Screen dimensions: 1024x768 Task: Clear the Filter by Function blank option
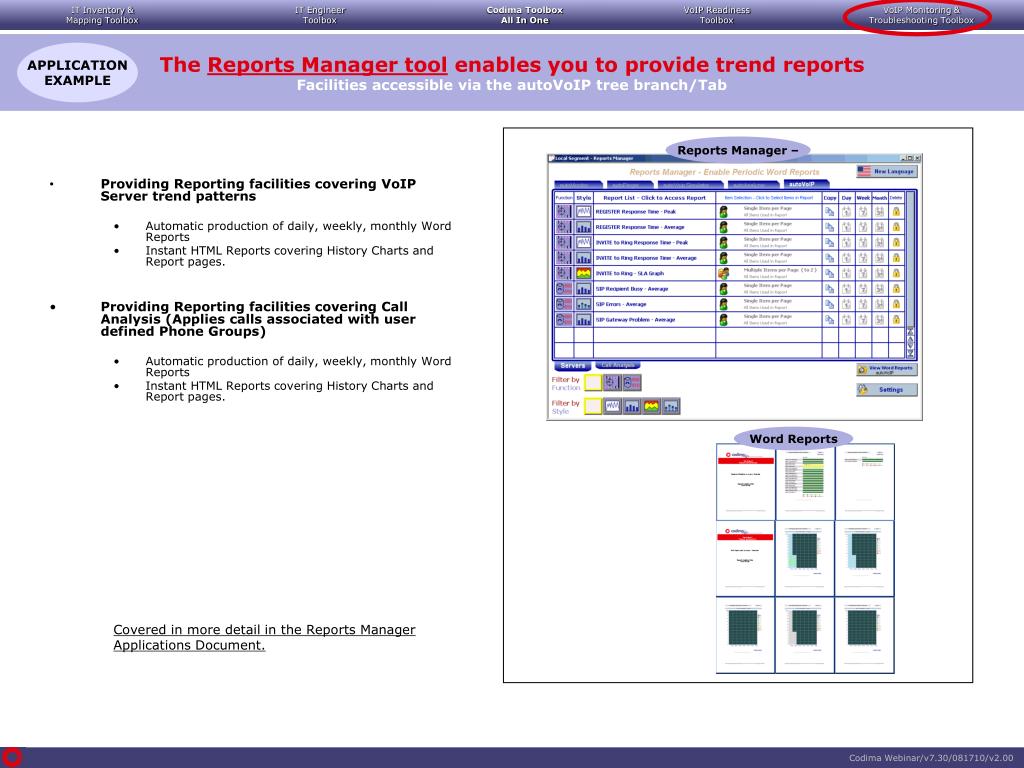tap(592, 383)
